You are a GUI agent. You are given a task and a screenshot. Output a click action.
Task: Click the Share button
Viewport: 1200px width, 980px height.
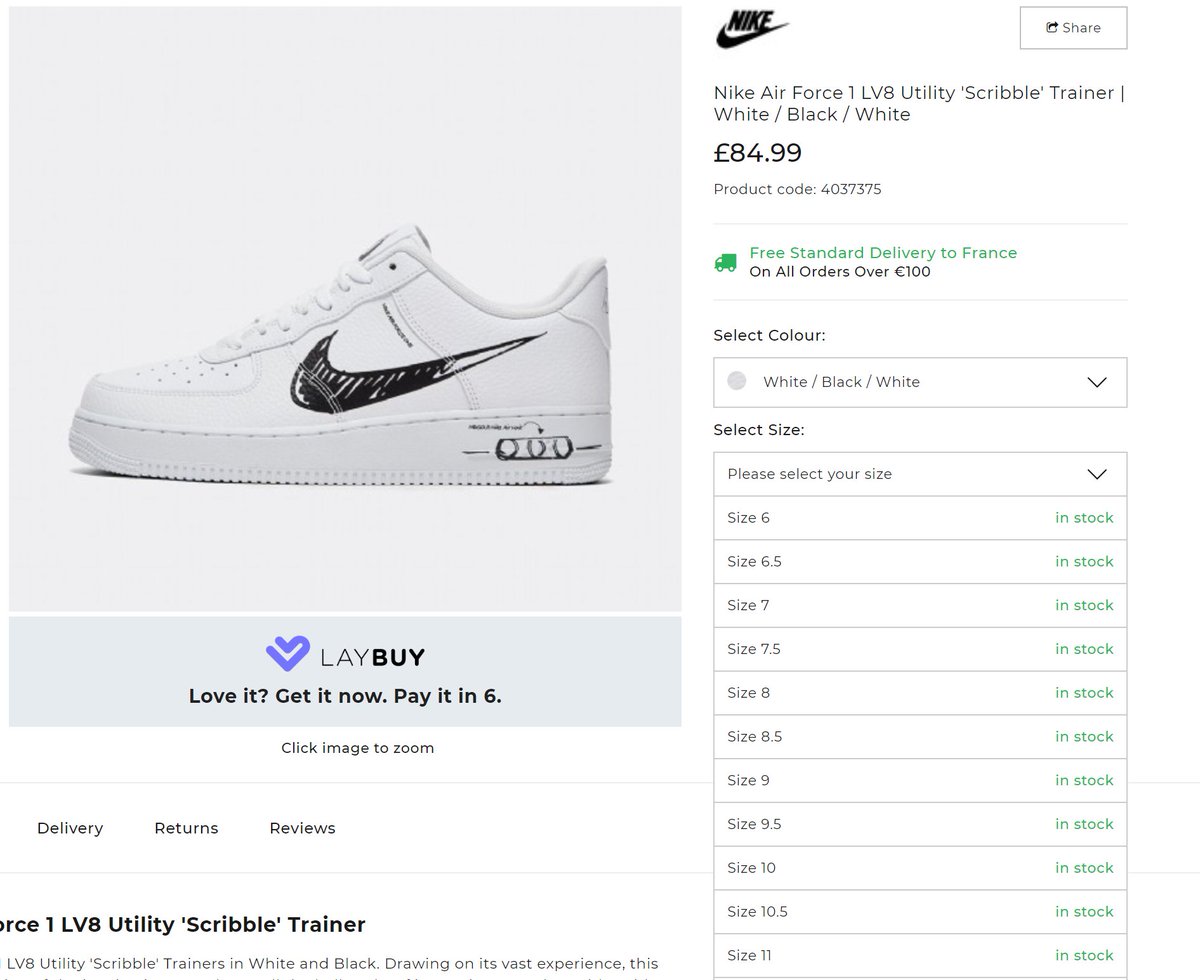1073,28
